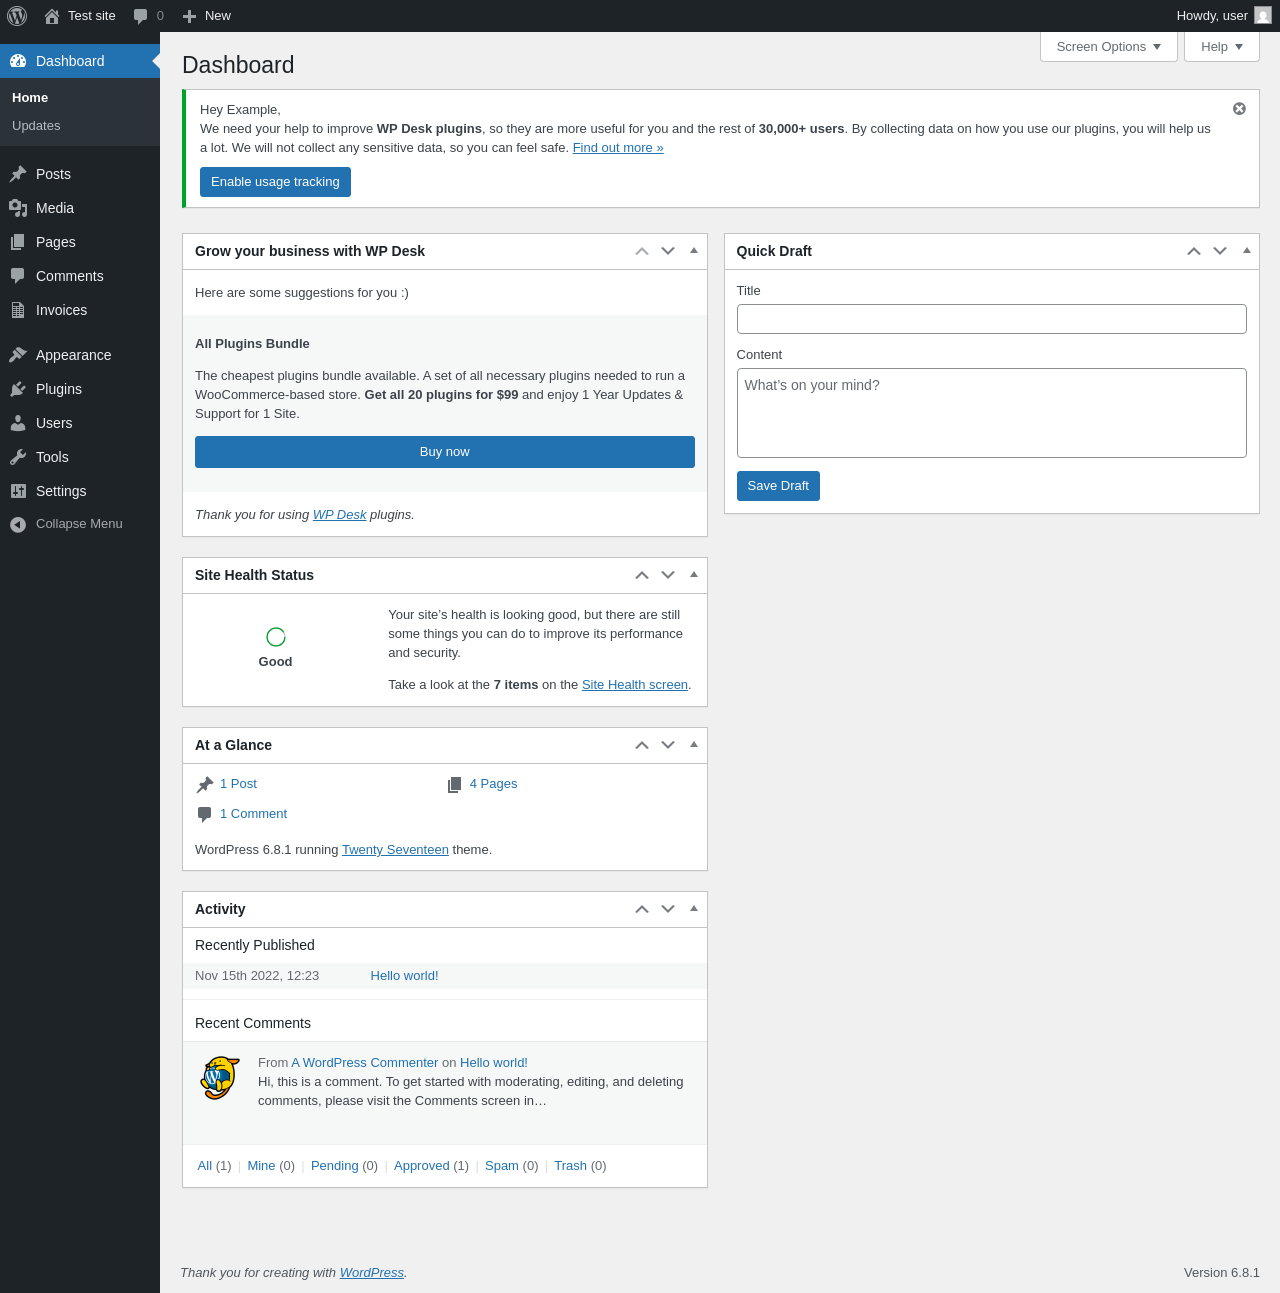Open the Invoices menu label

click(61, 310)
